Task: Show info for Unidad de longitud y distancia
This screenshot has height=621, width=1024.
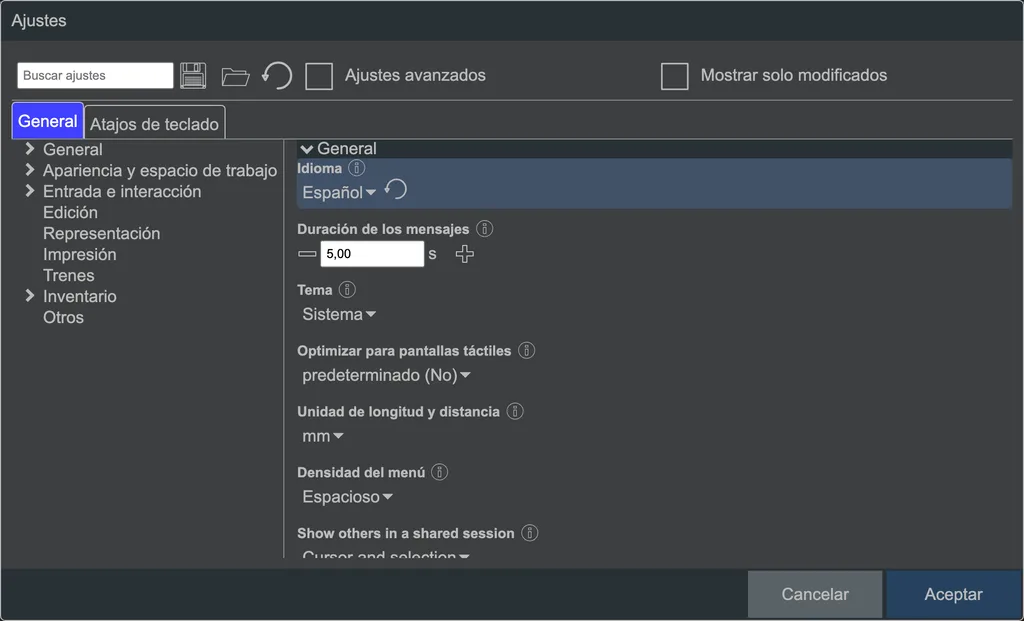Action: pyautogui.click(x=515, y=411)
